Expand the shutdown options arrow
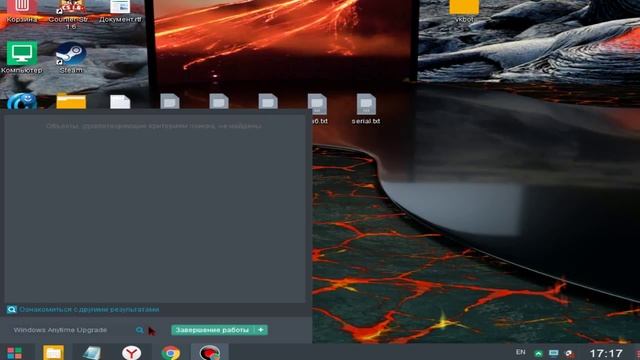The image size is (640, 360). (x=261, y=330)
